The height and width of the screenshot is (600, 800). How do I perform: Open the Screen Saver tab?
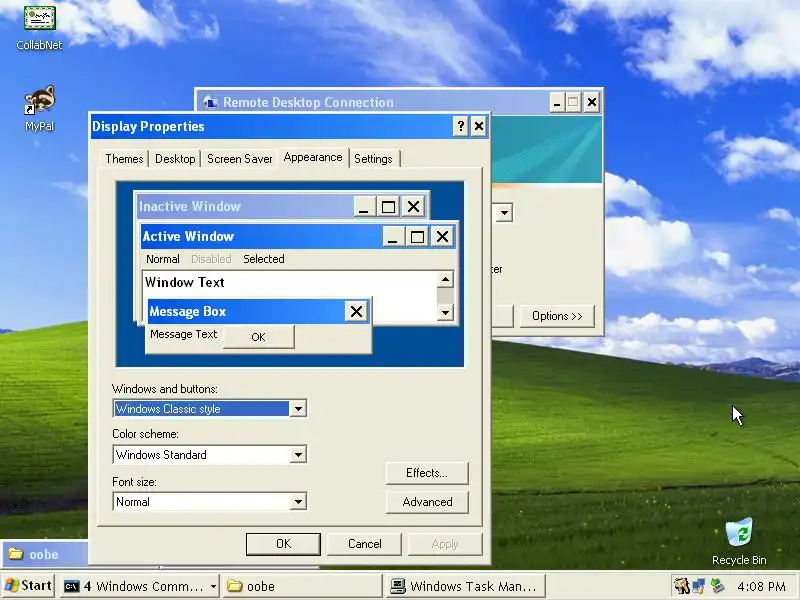tap(239, 159)
